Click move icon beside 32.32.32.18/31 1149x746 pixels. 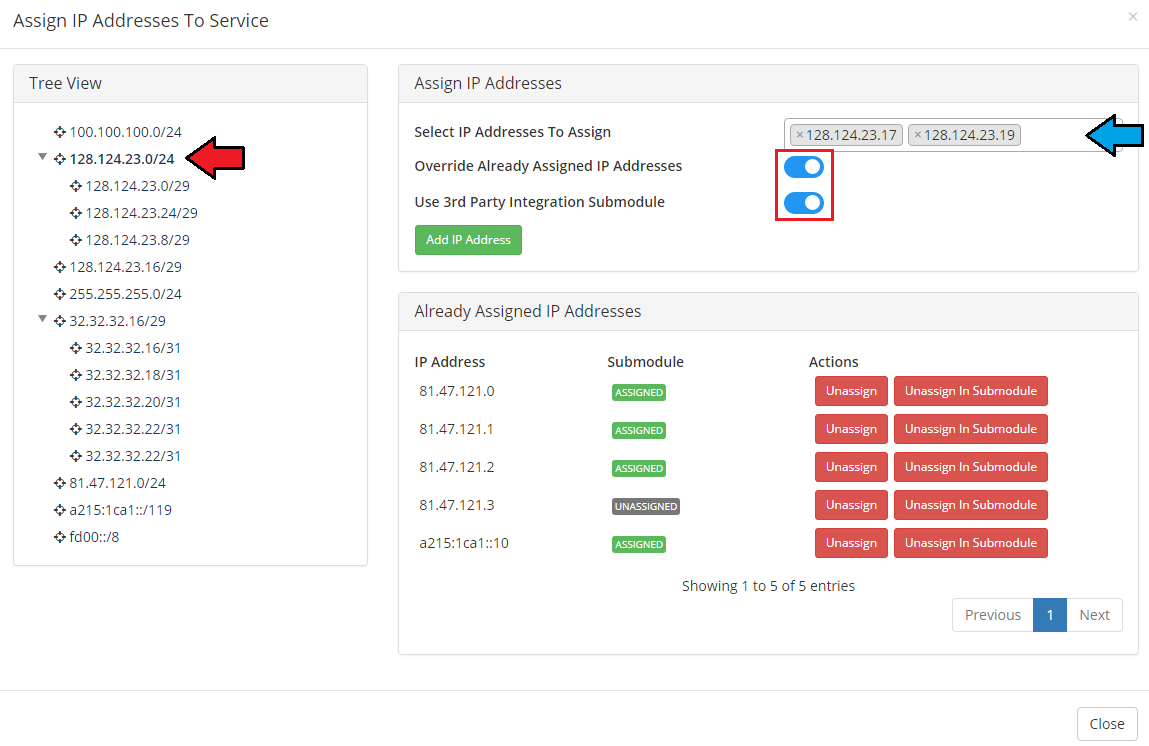tap(75, 375)
